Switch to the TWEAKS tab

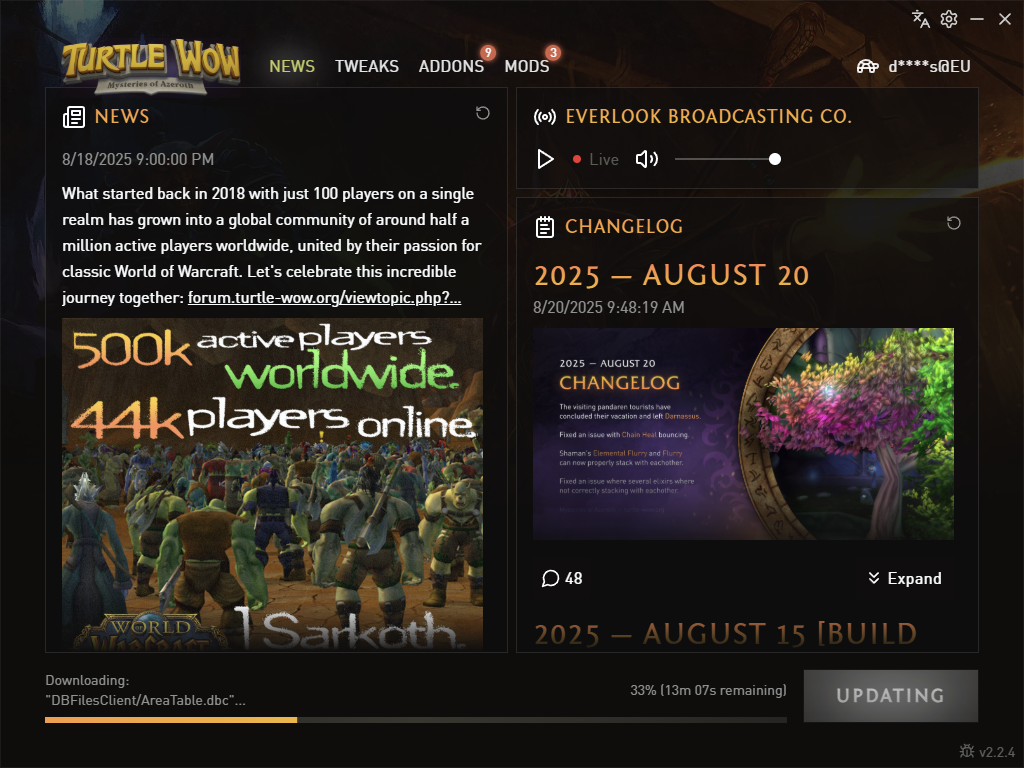(366, 66)
